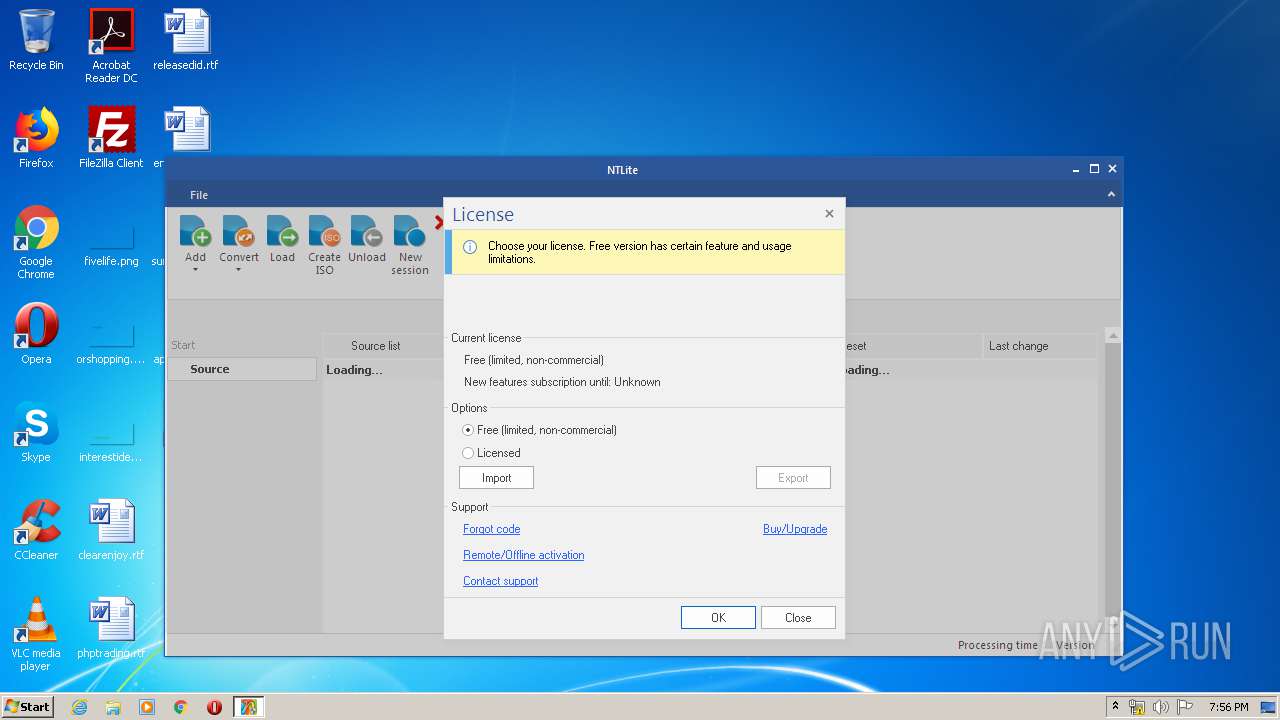
Task: Open Recycle Bin desktop icon
Action: [x=36, y=40]
